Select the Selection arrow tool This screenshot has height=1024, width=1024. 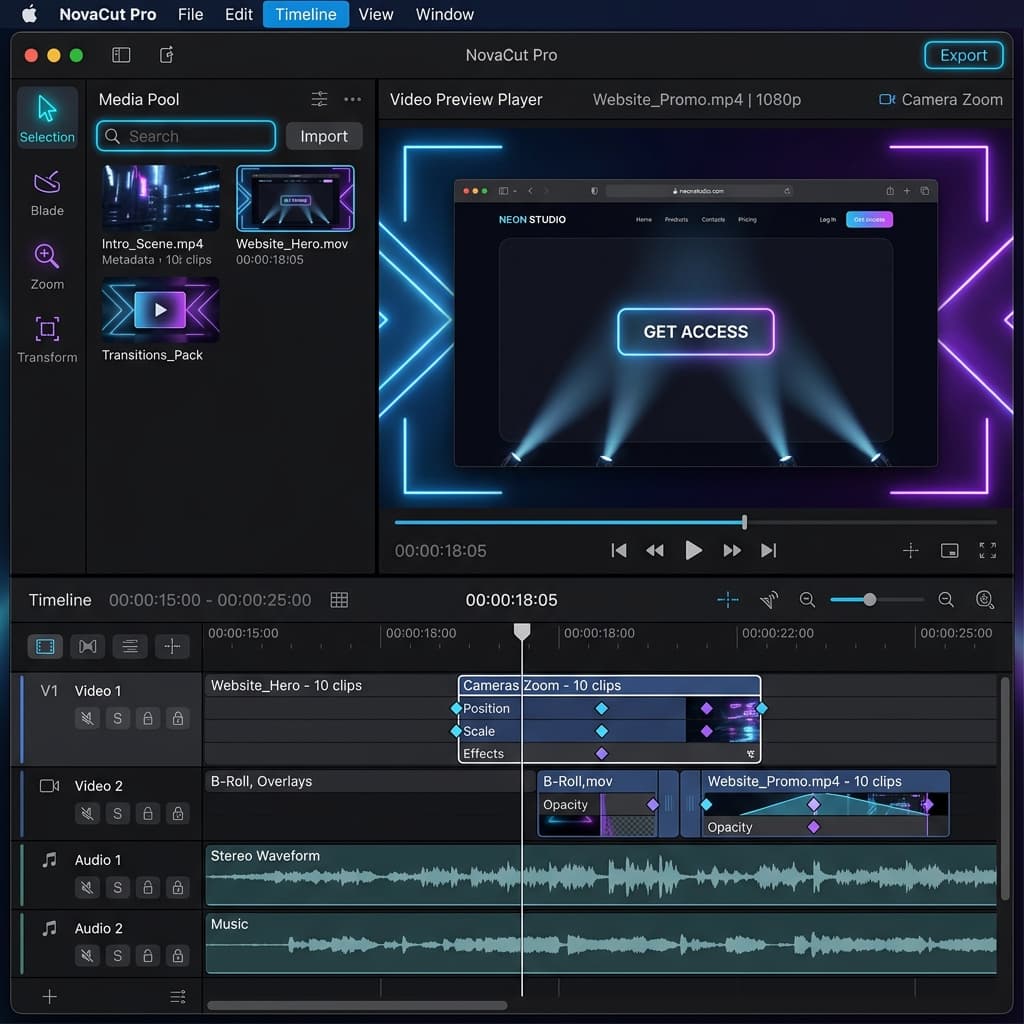[x=47, y=118]
